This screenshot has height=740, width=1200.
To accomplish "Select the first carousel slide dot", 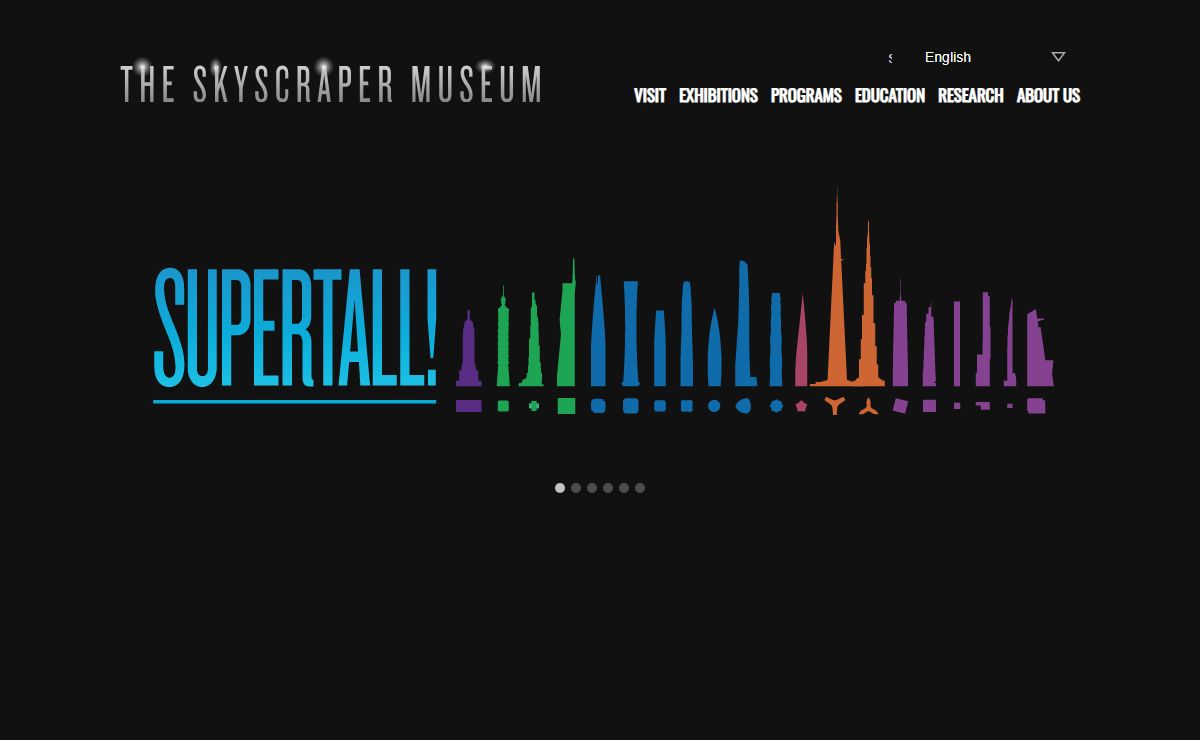I will (560, 488).
